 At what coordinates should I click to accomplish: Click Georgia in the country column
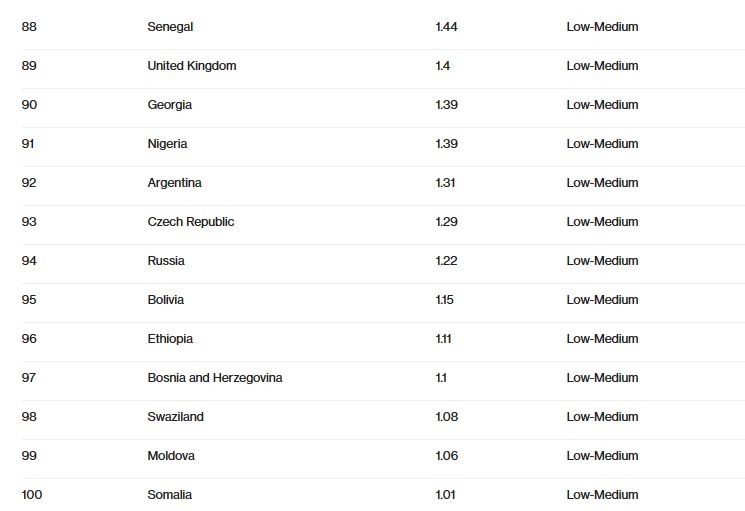coord(169,105)
